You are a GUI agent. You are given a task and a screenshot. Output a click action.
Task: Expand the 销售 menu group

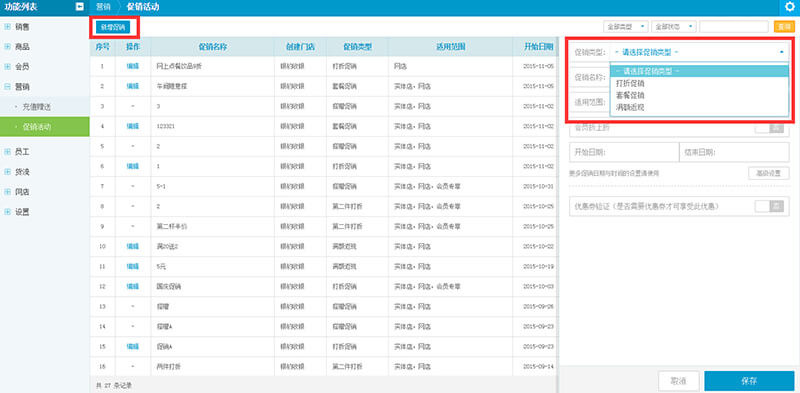[x=7, y=27]
